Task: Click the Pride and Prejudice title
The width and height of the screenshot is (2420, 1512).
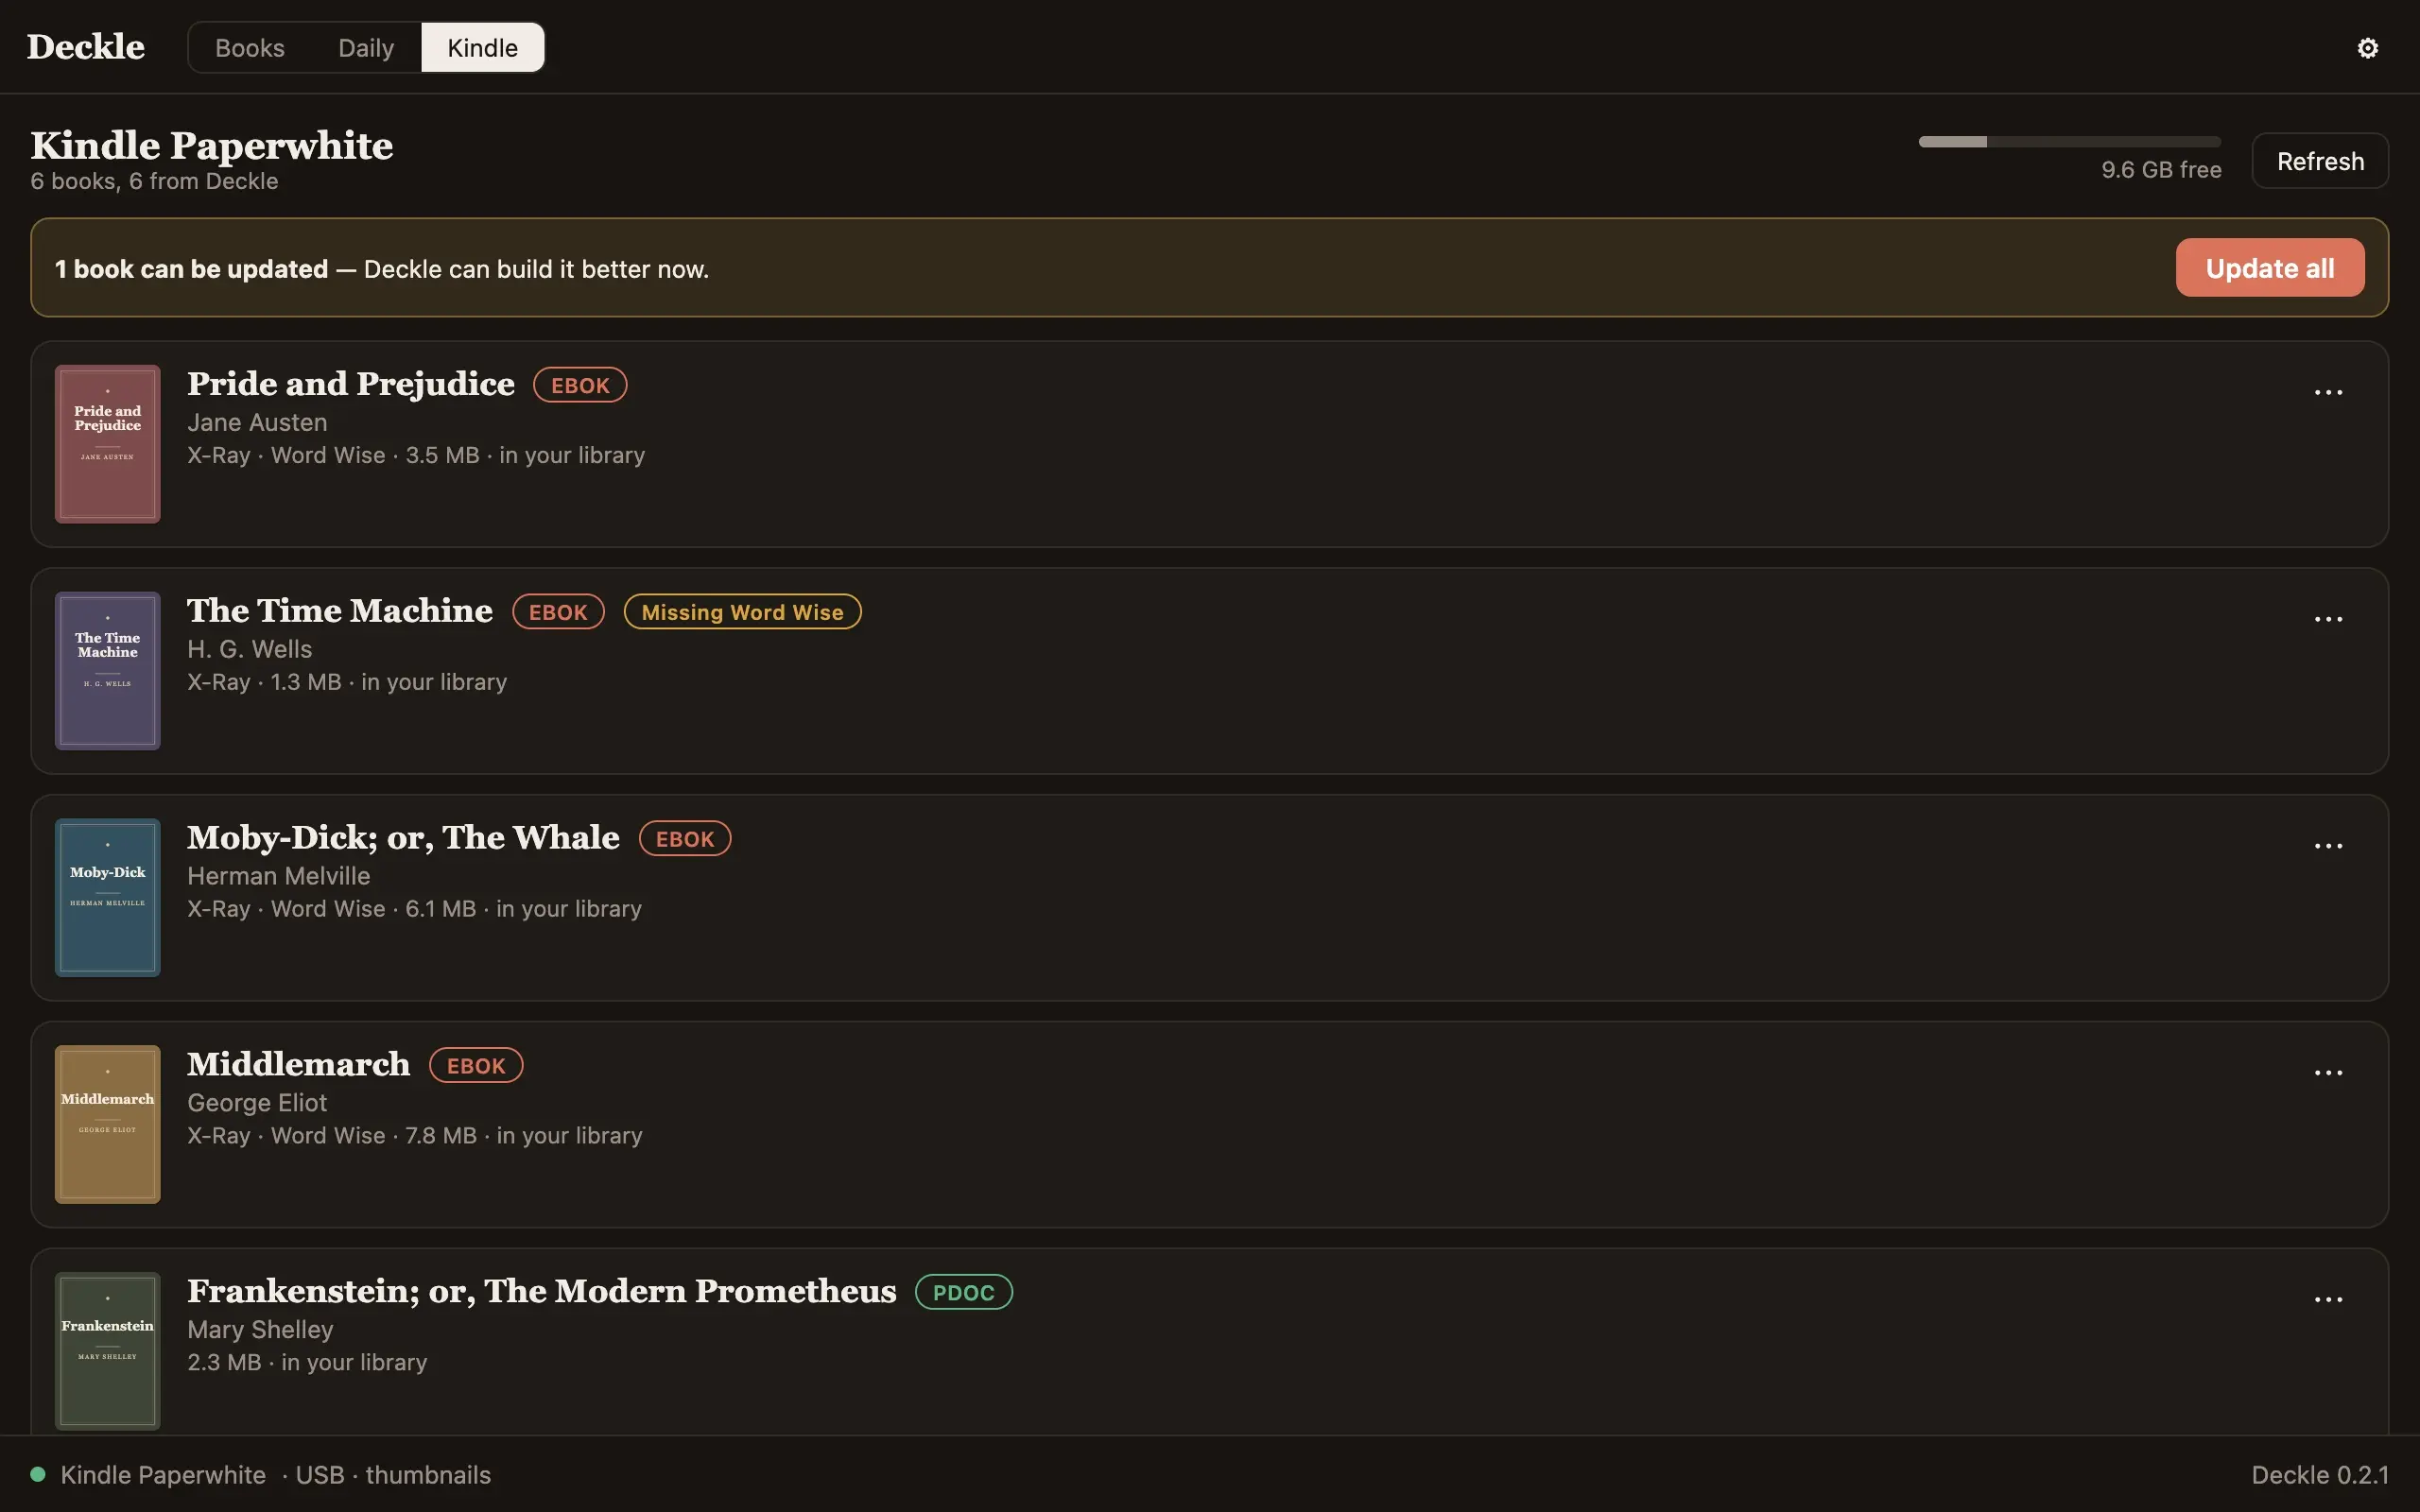Action: tap(351, 384)
